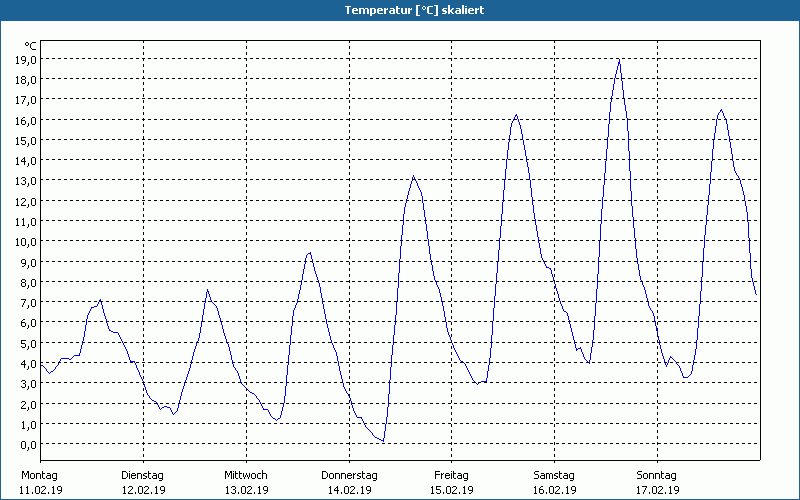Image resolution: width=800 pixels, height=500 pixels.
Task: Click the 15,0 y-axis label
Action: click(26, 140)
